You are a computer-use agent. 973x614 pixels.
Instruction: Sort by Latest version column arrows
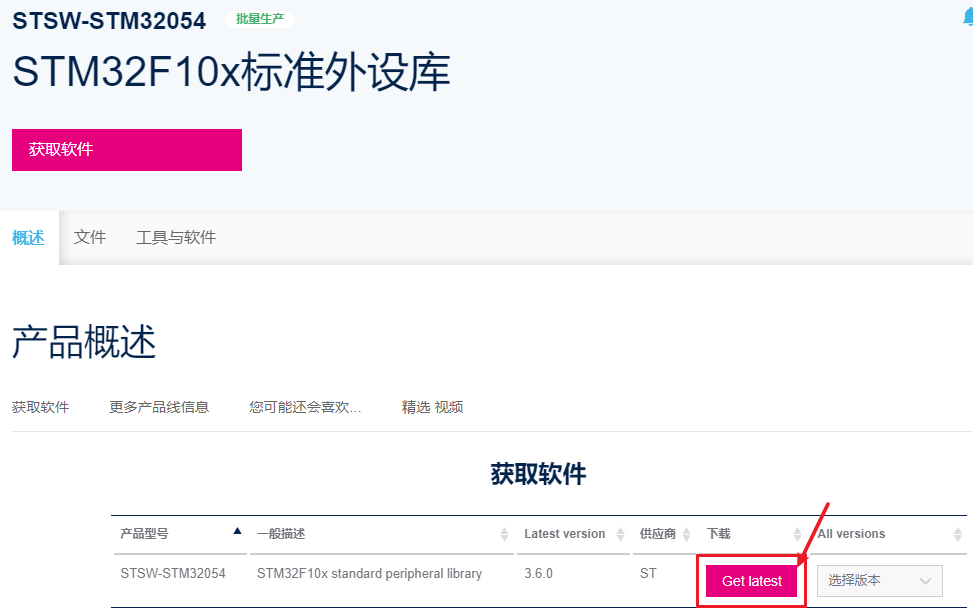[620, 534]
